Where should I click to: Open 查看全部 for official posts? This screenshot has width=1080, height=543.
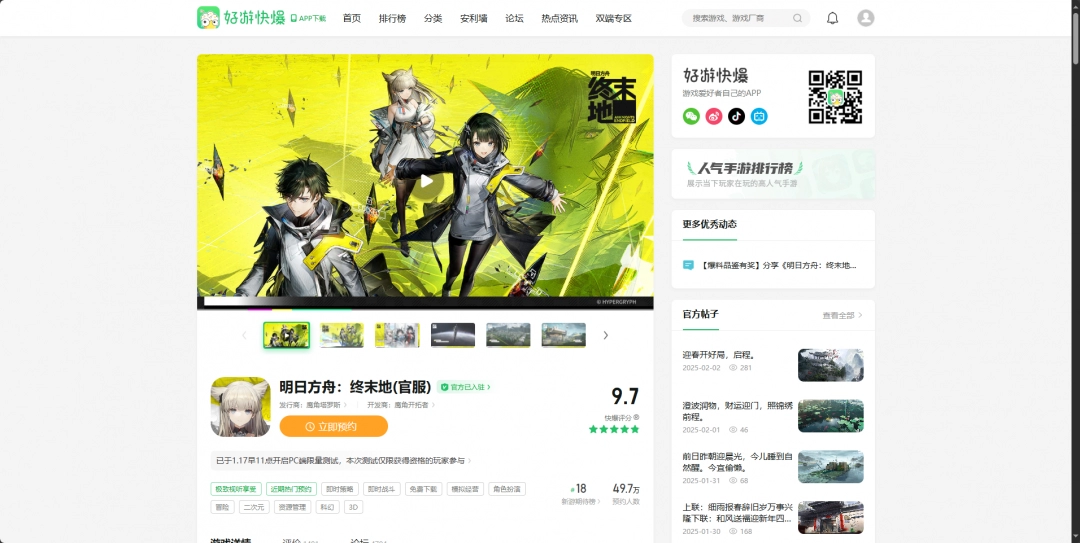[x=842, y=316]
